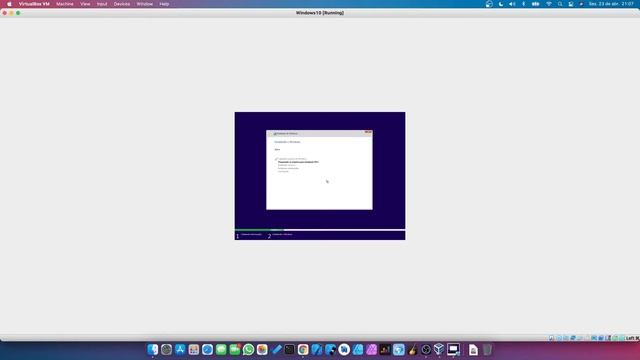
Task: Open the document file in the dock
Action: coord(473,349)
